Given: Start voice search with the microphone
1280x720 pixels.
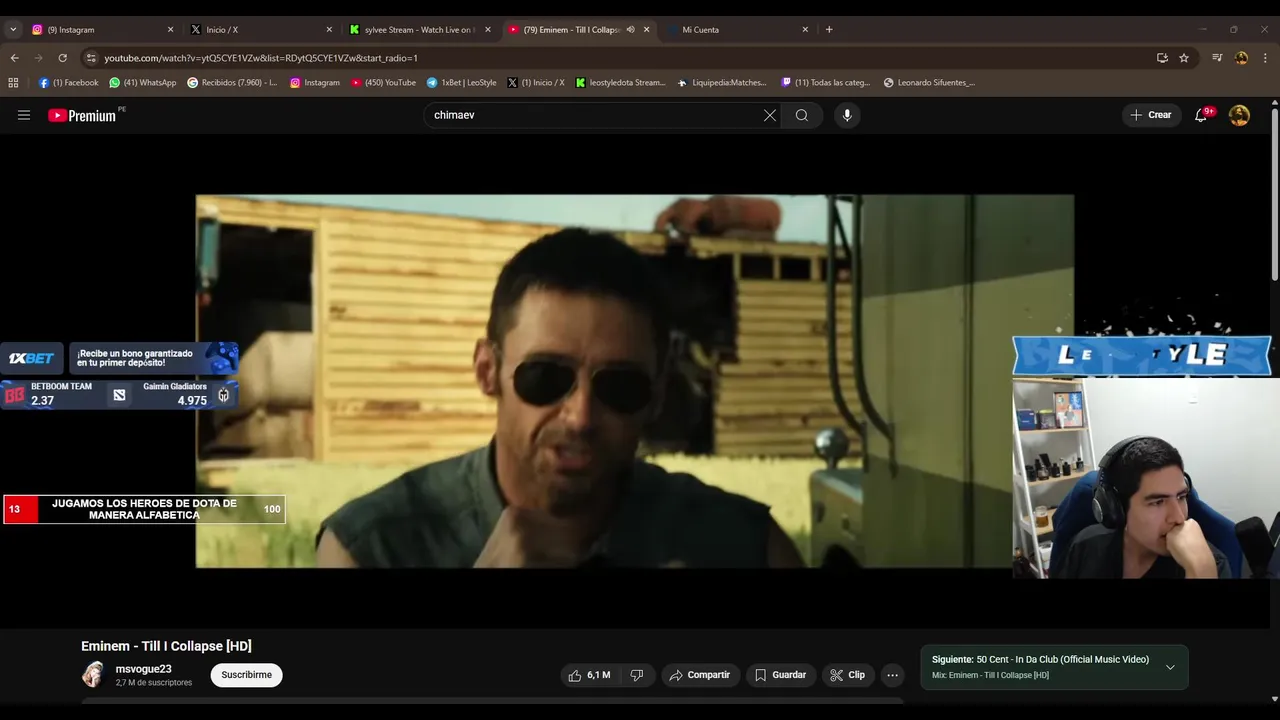Looking at the screenshot, I should (847, 115).
